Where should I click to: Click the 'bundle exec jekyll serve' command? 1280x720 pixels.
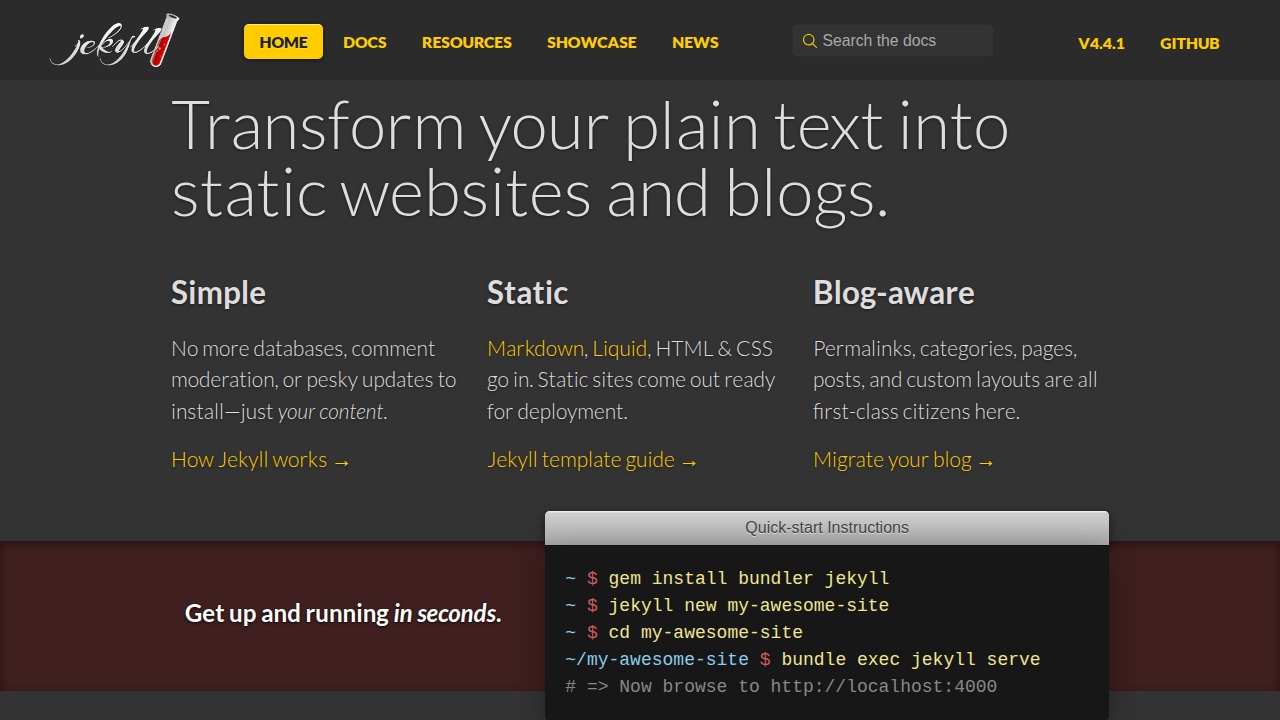pyautogui.click(x=911, y=659)
